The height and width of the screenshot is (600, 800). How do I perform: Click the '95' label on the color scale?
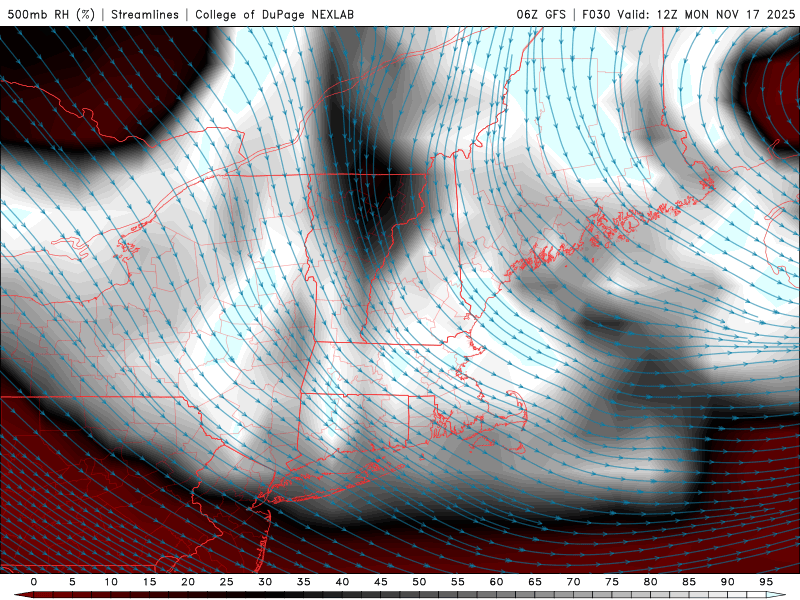pyautogui.click(x=766, y=582)
